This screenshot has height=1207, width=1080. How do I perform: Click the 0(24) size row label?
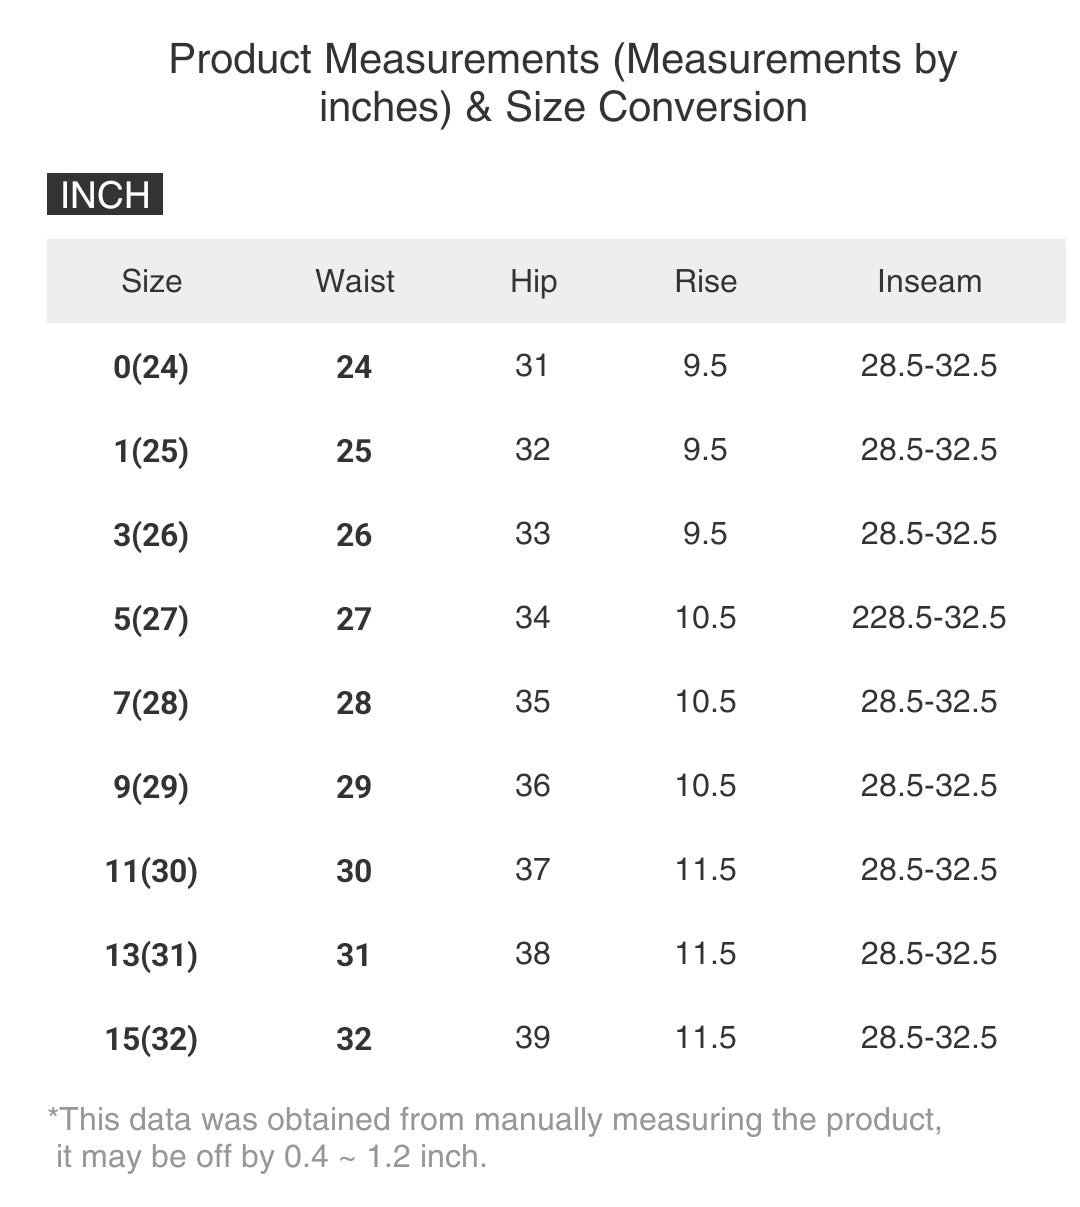point(151,367)
